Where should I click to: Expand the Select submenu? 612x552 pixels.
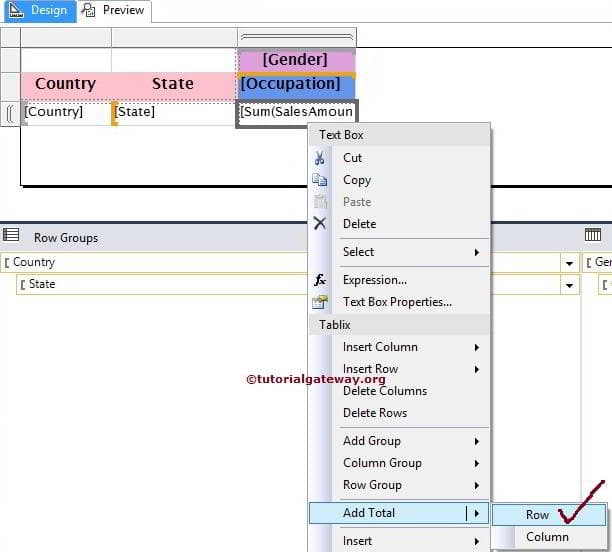point(399,252)
